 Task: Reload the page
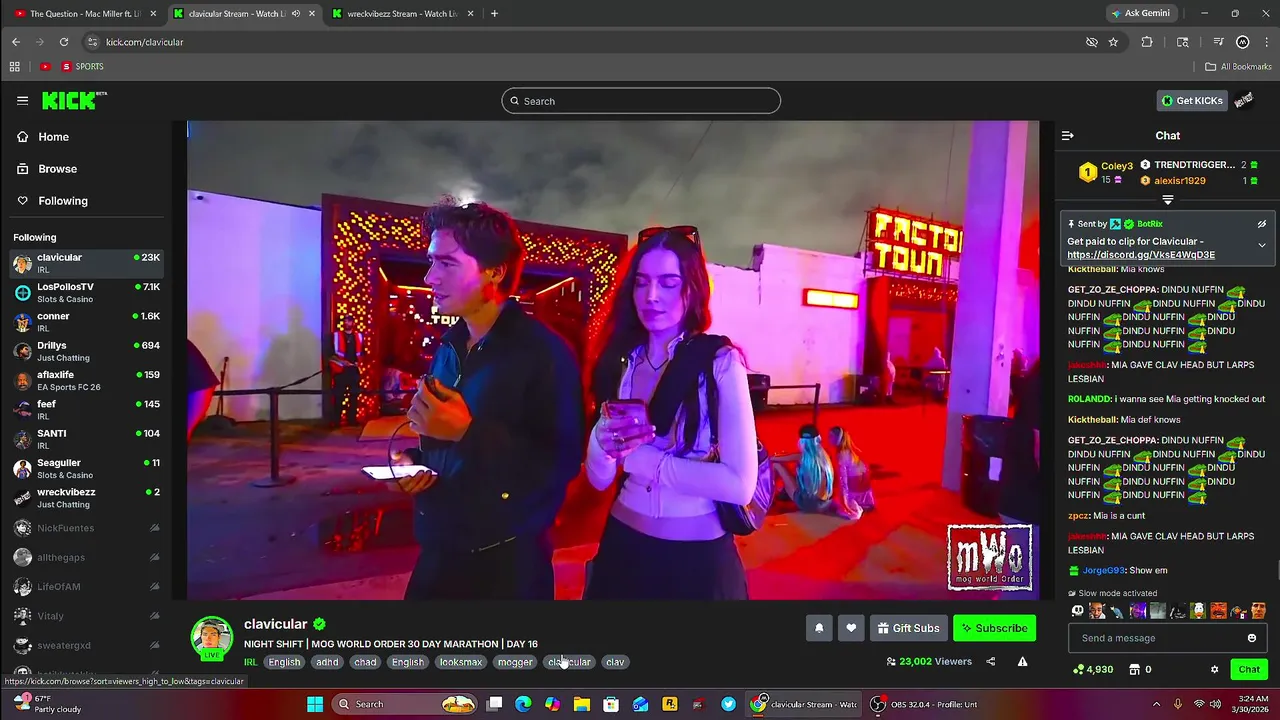[x=64, y=42]
